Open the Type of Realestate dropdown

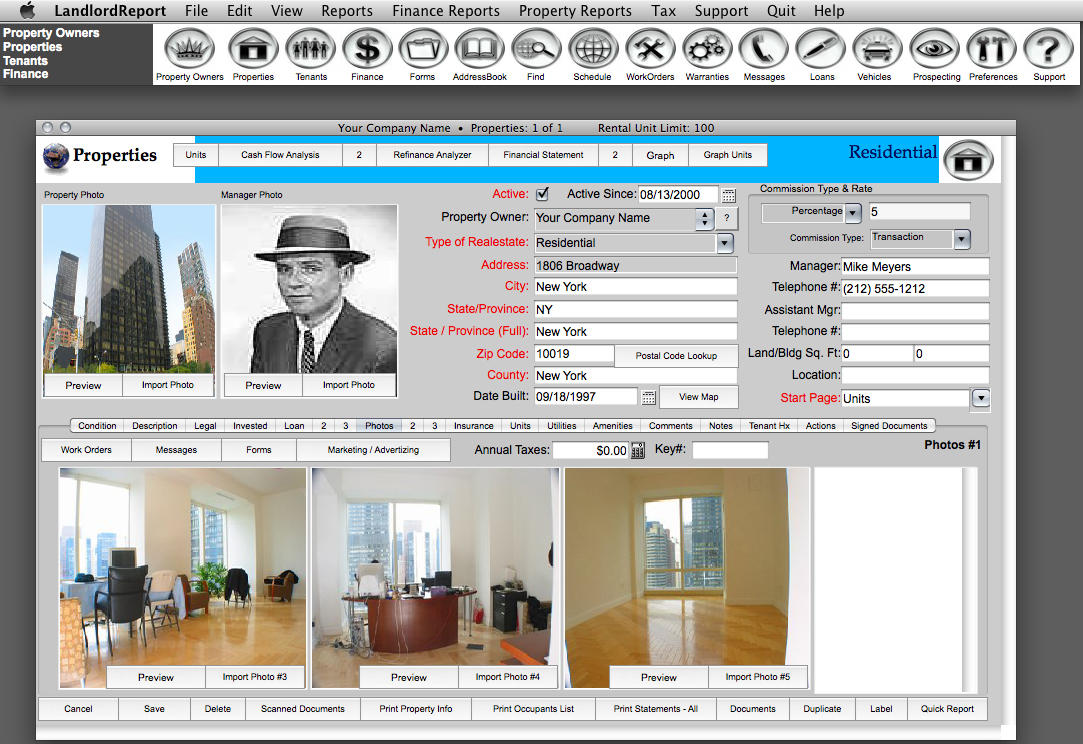click(725, 243)
